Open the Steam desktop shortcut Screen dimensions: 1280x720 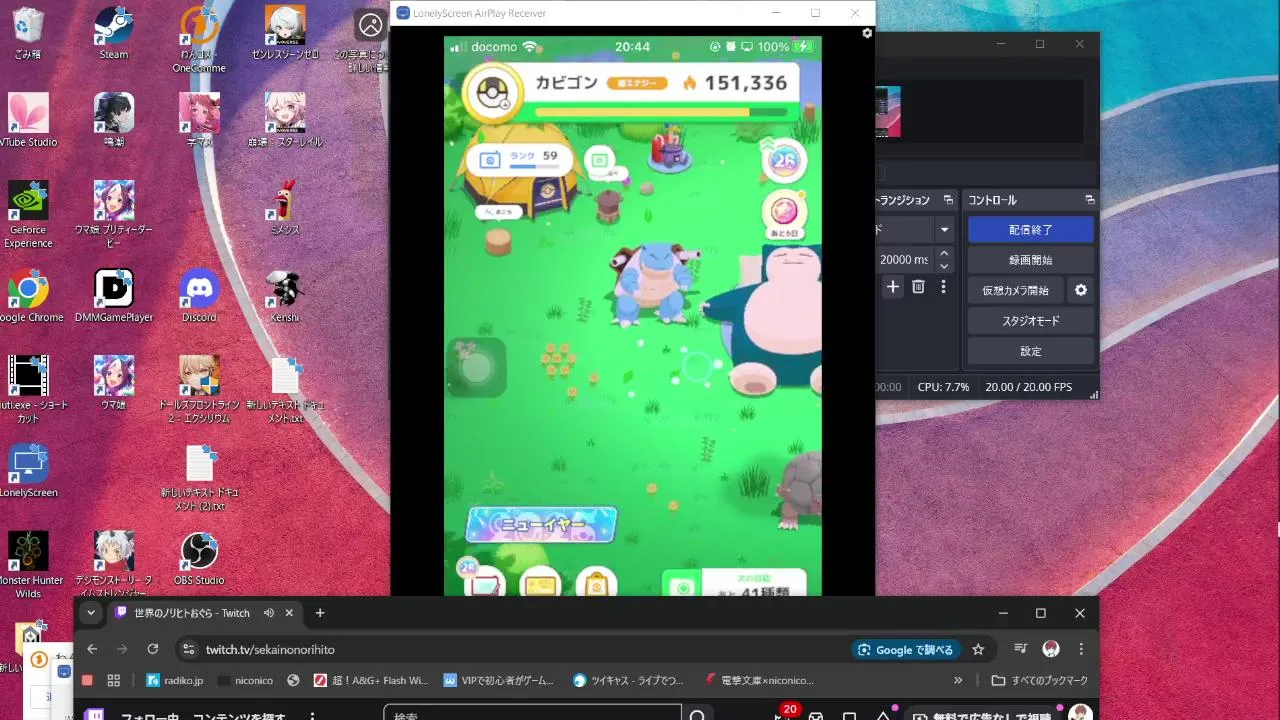113,33
